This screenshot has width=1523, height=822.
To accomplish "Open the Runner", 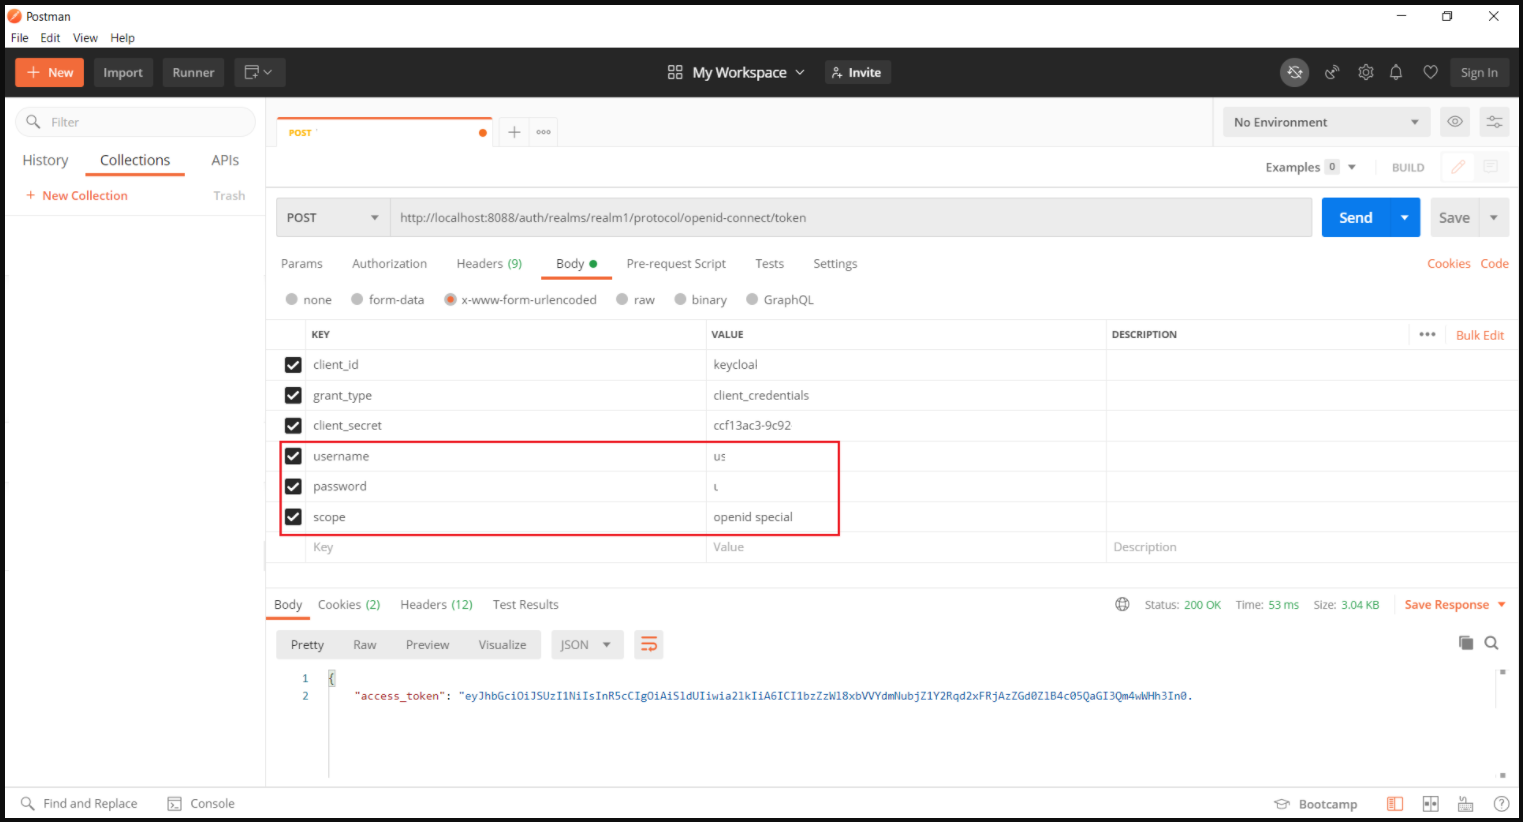I will tap(193, 72).
